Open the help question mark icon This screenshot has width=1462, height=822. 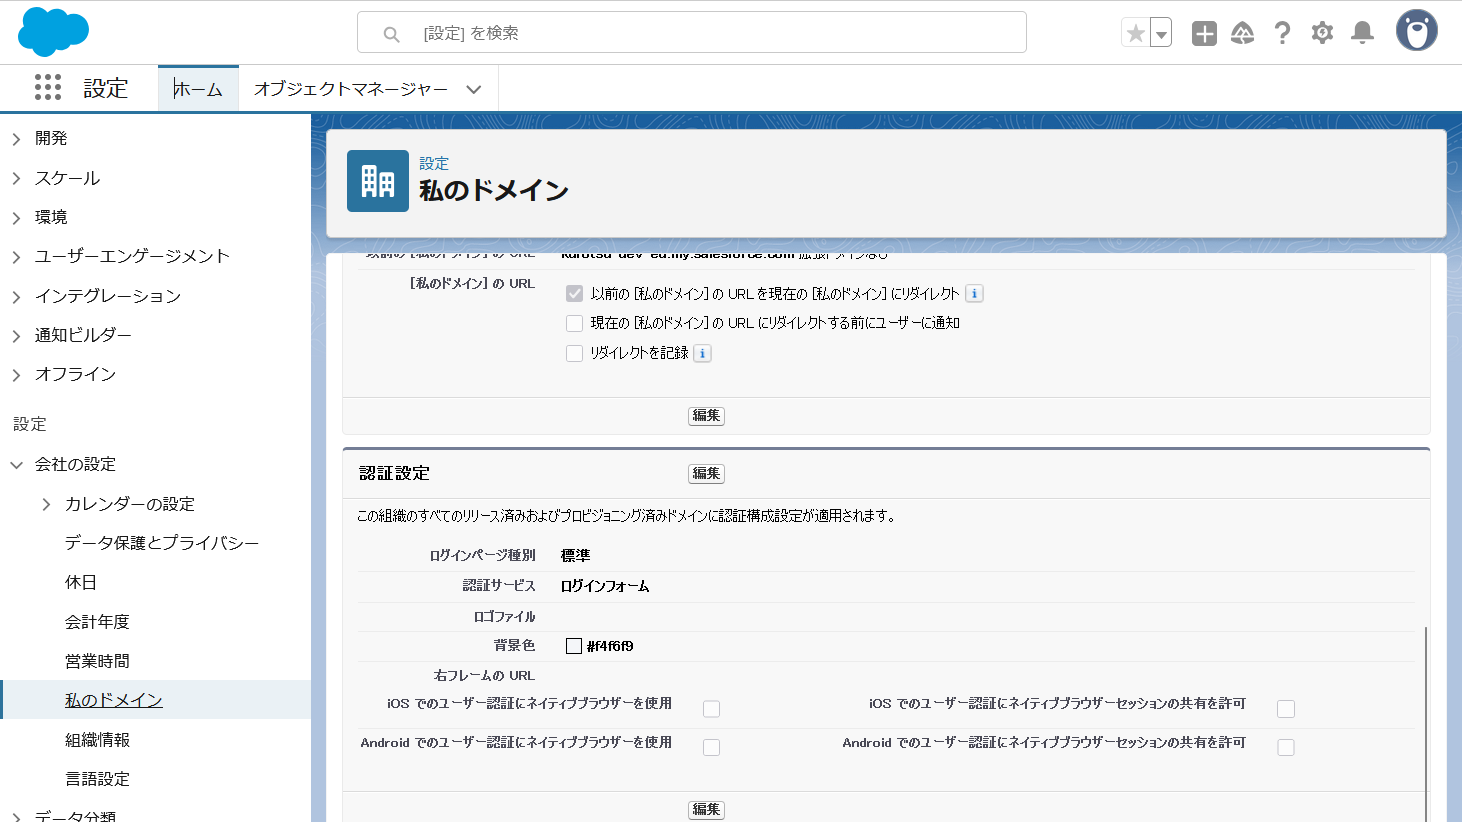pyautogui.click(x=1282, y=33)
